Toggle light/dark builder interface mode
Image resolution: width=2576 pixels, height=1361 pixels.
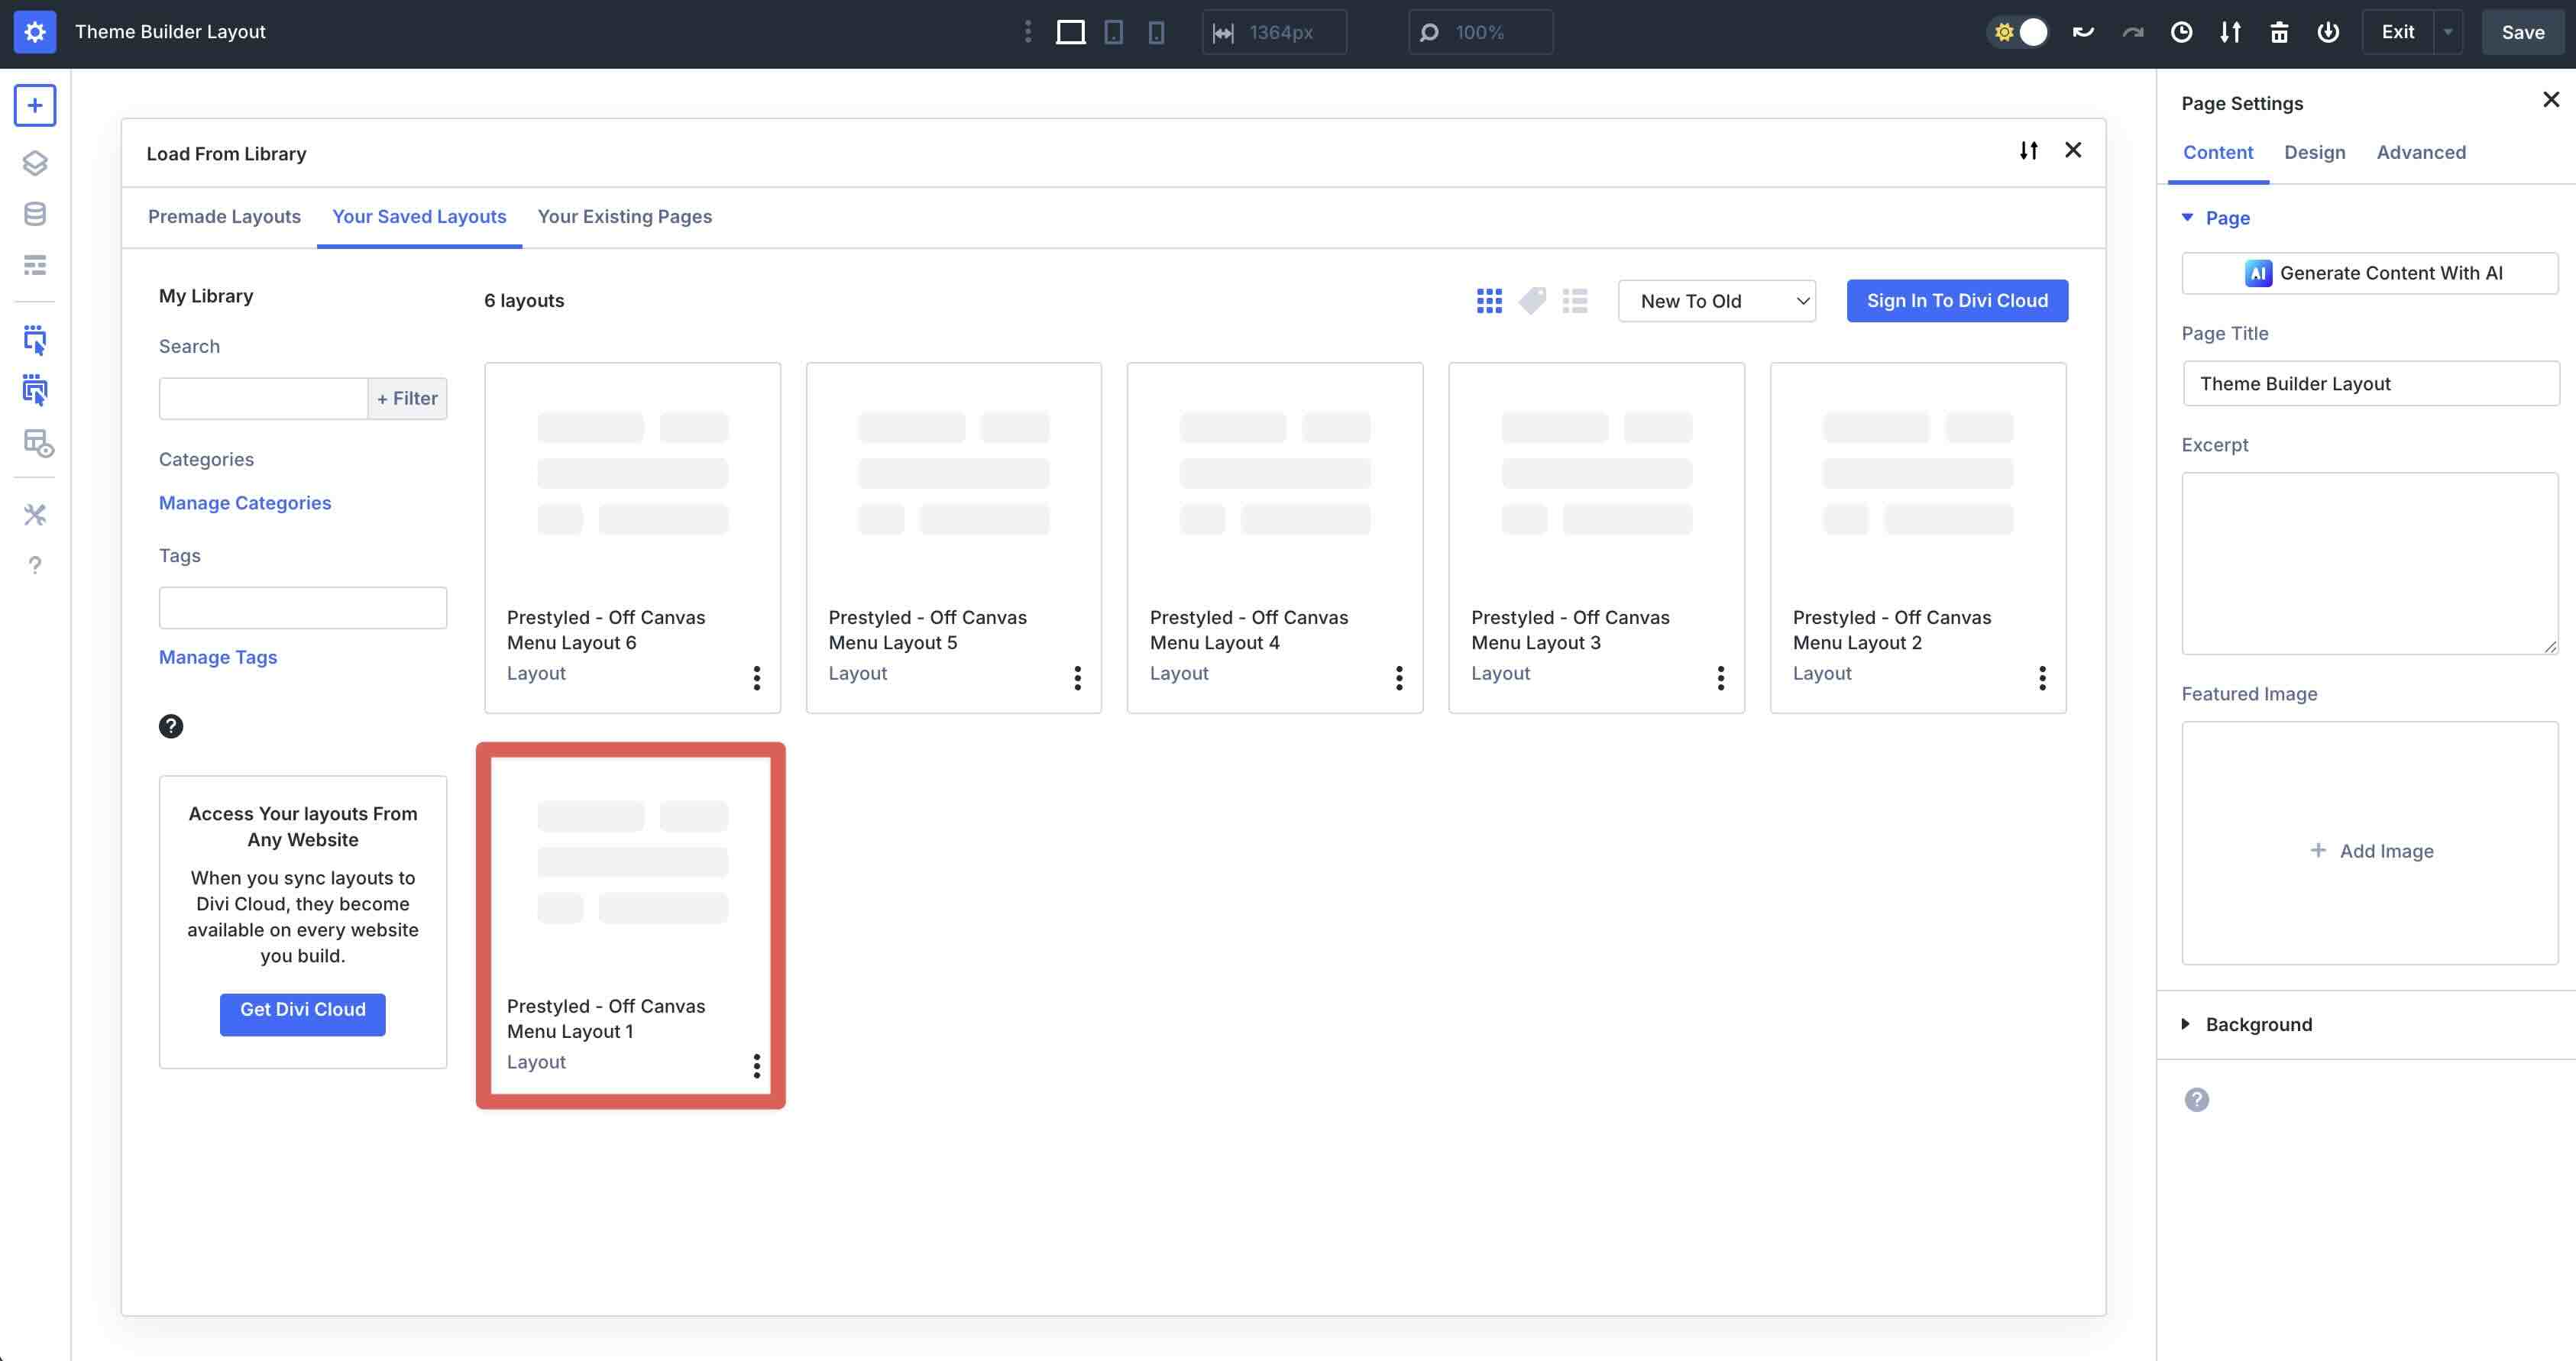[x=2018, y=31]
